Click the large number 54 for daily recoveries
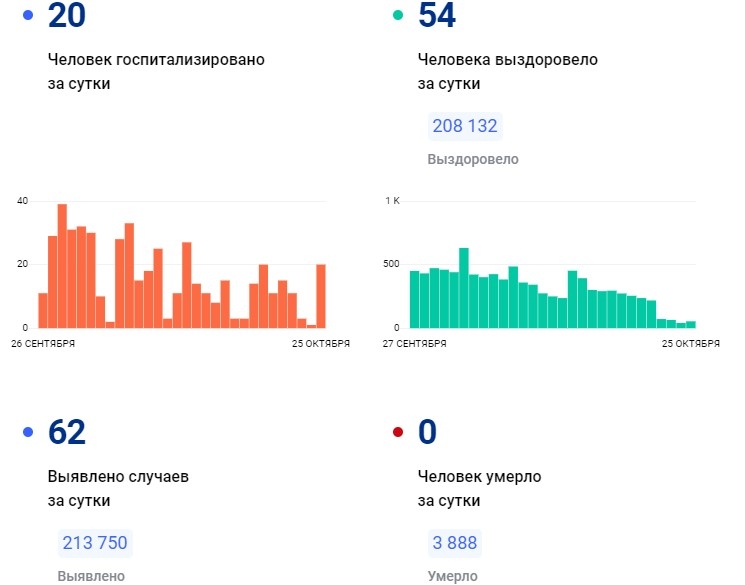The image size is (745, 585). pos(439,16)
